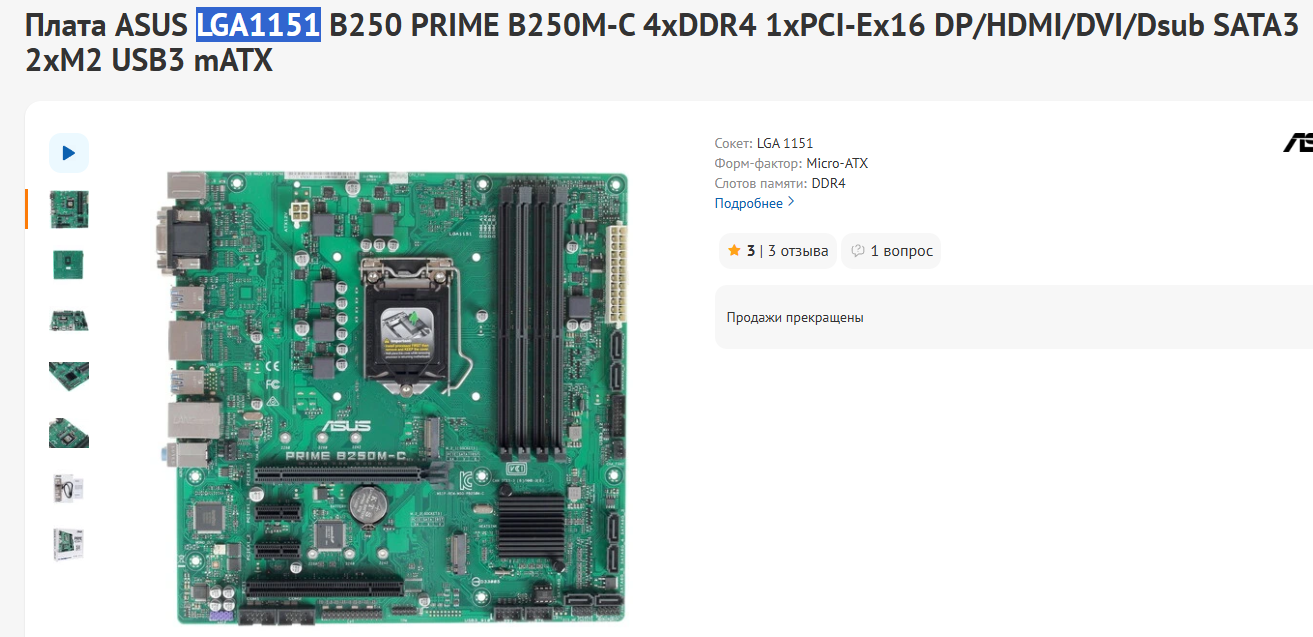Click the speech bubble question icon
The image size is (1313, 637).
858,251
